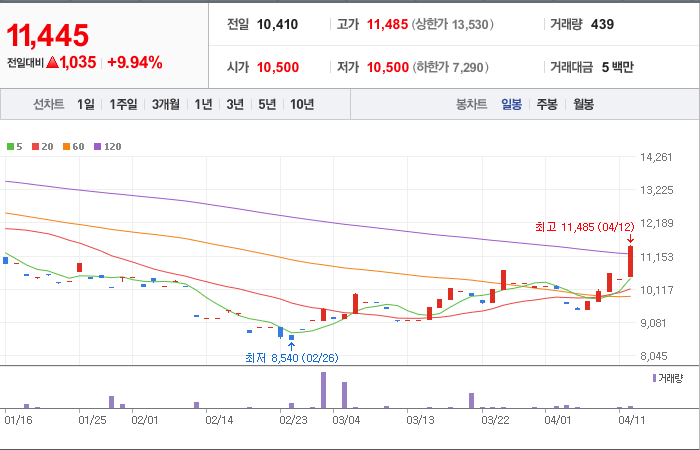
Task: Click the current price 11,445
Action: [47, 35]
